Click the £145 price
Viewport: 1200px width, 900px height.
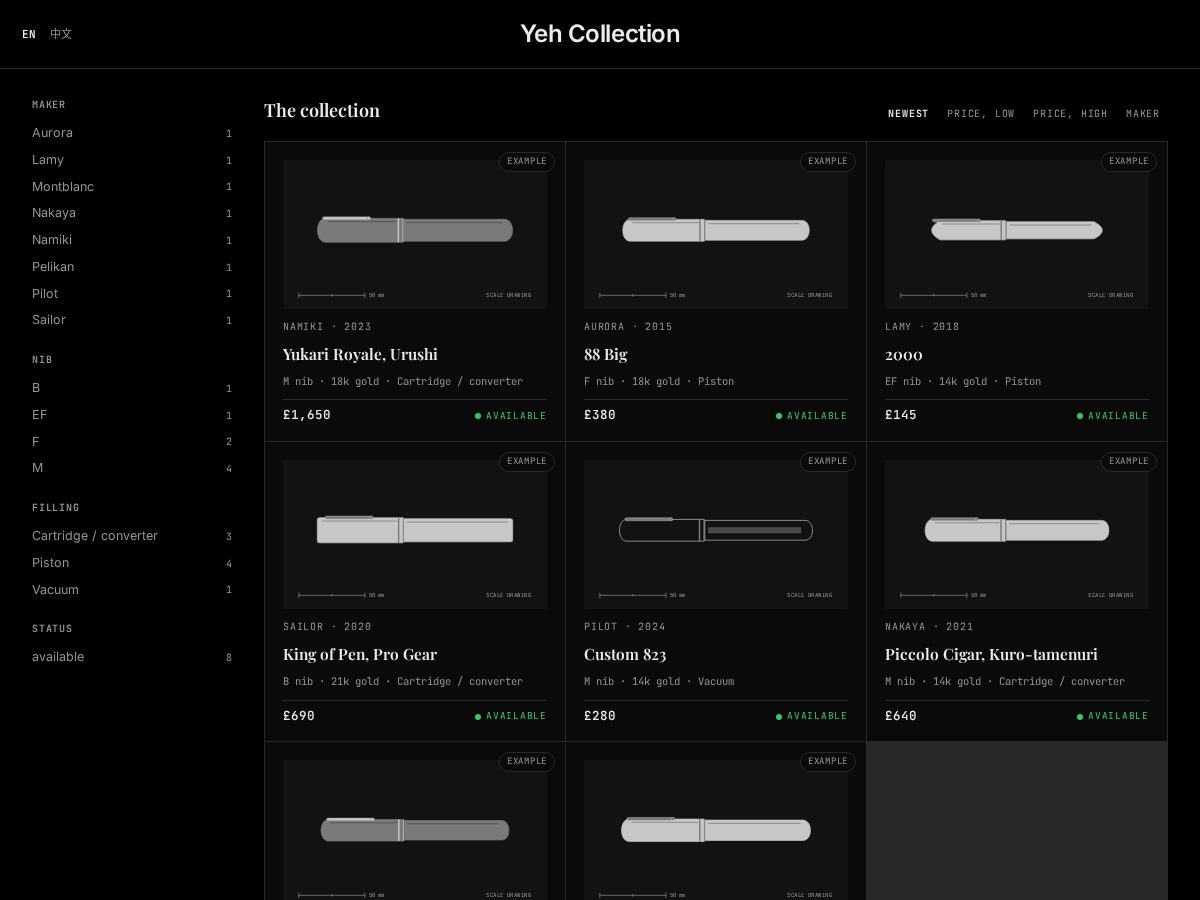coord(901,415)
